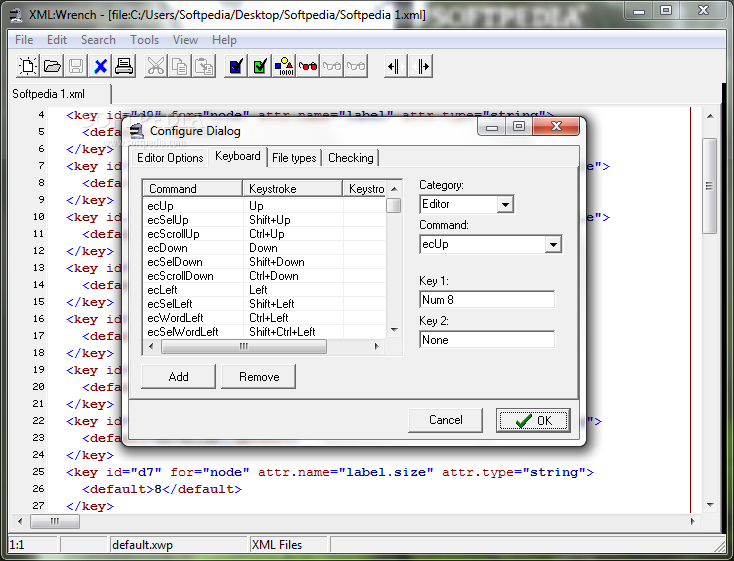Screen dimensions: 734x561
Task: Click the second grayed glasses icon
Action: 356,66
